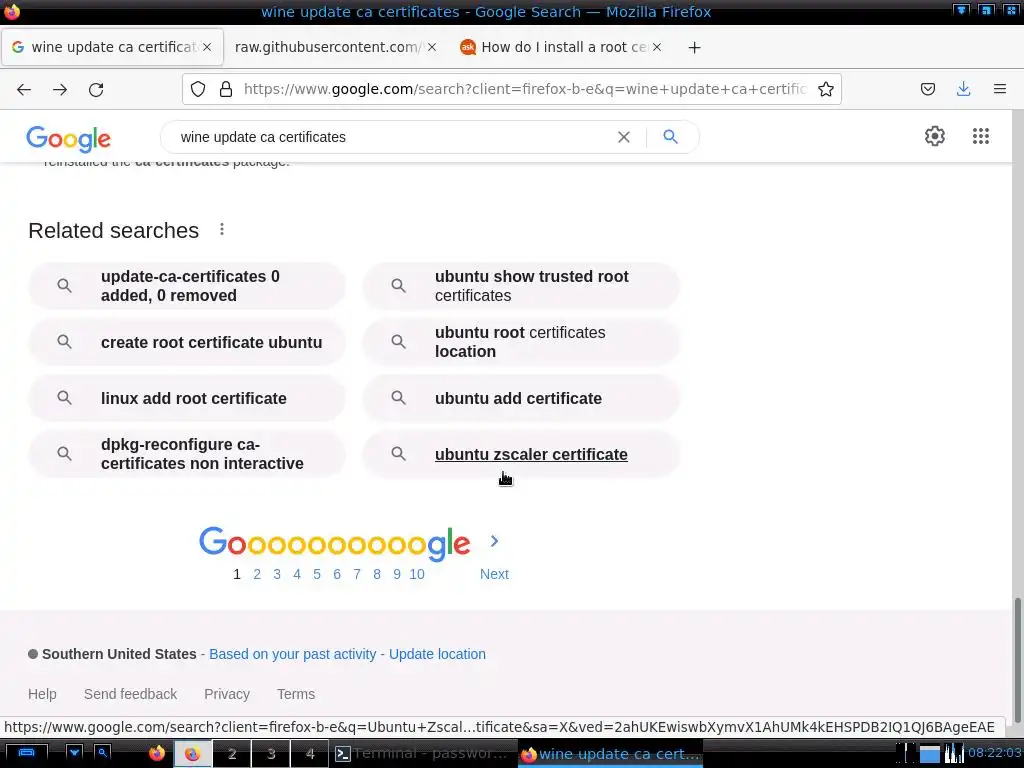The width and height of the screenshot is (1024, 768).
Task: Click magnifier icon beside 'linux add root certificate'
Action: [x=64, y=398]
